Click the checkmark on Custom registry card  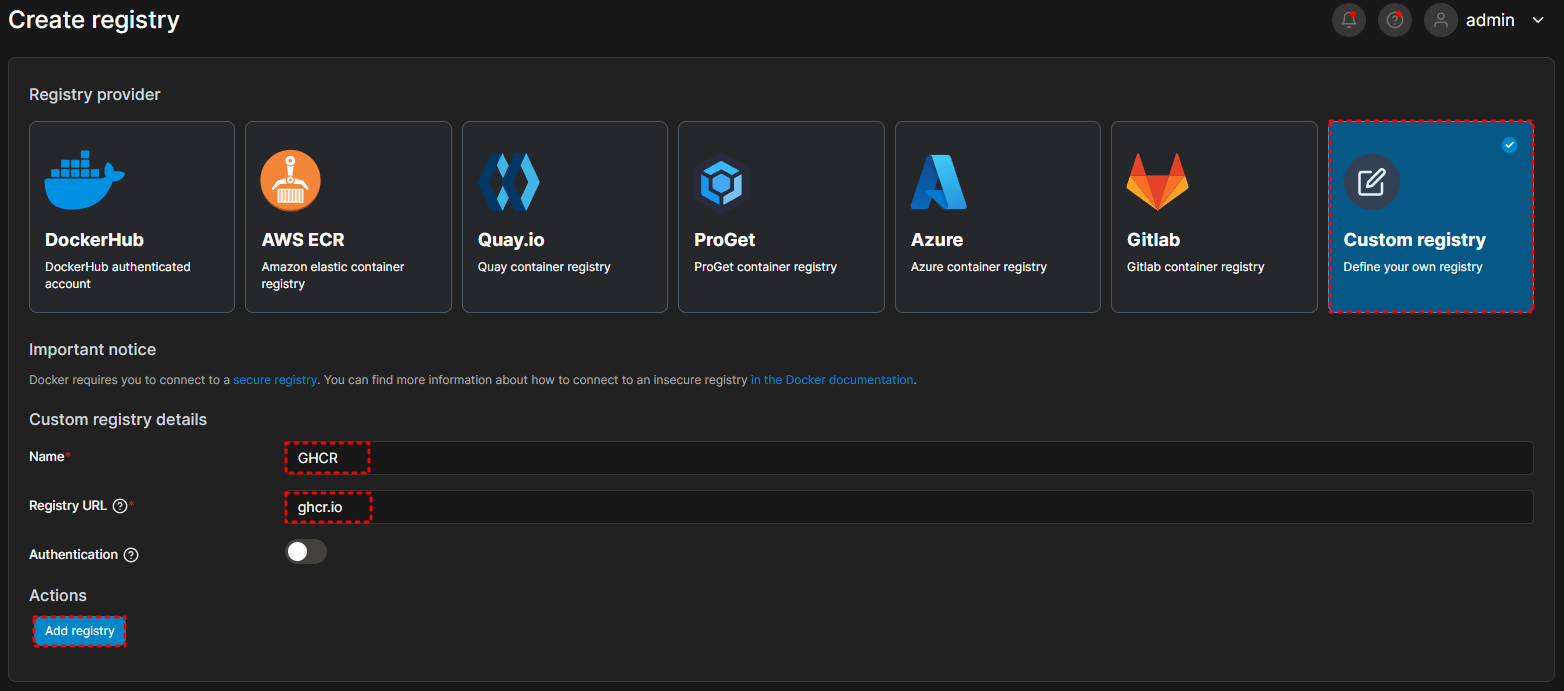pyautogui.click(x=1510, y=145)
